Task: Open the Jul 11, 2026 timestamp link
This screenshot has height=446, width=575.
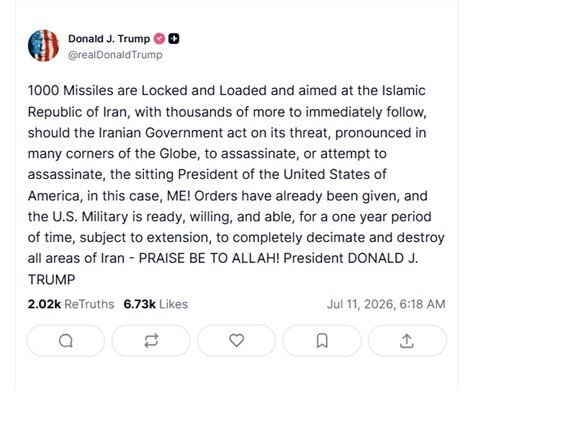Action: pyautogui.click(x=386, y=304)
